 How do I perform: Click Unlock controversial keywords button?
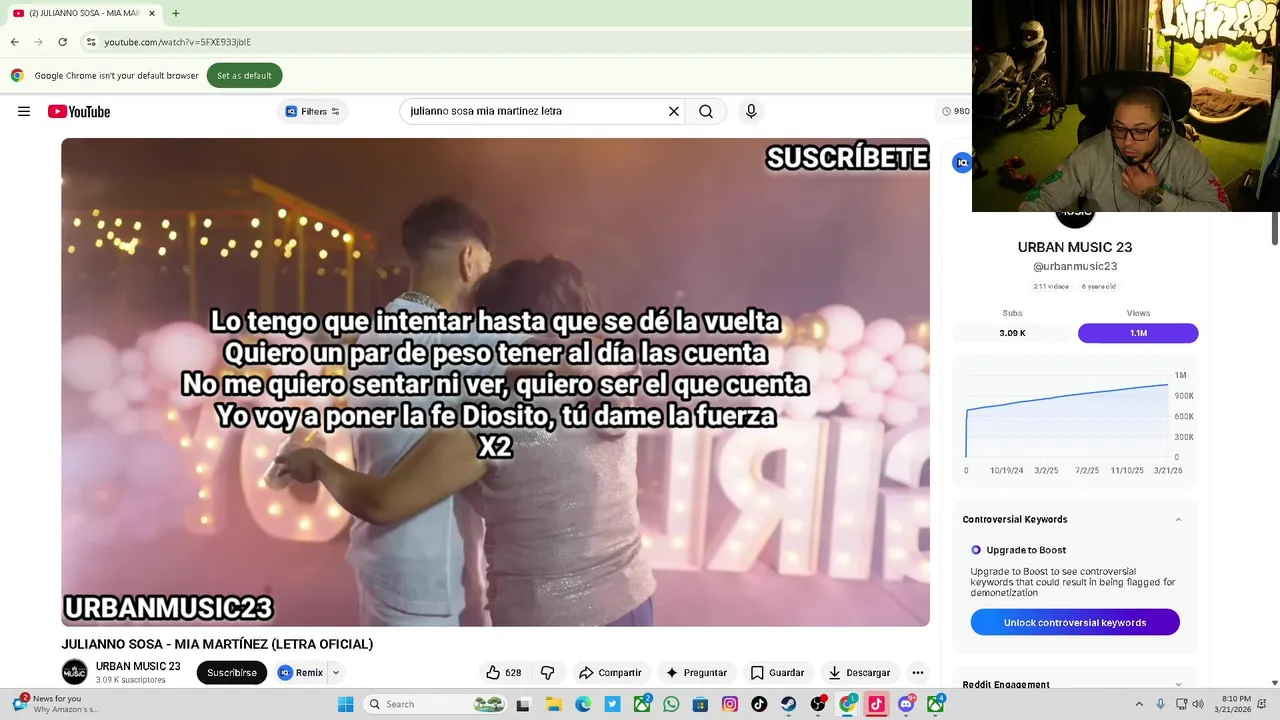pos(1075,622)
